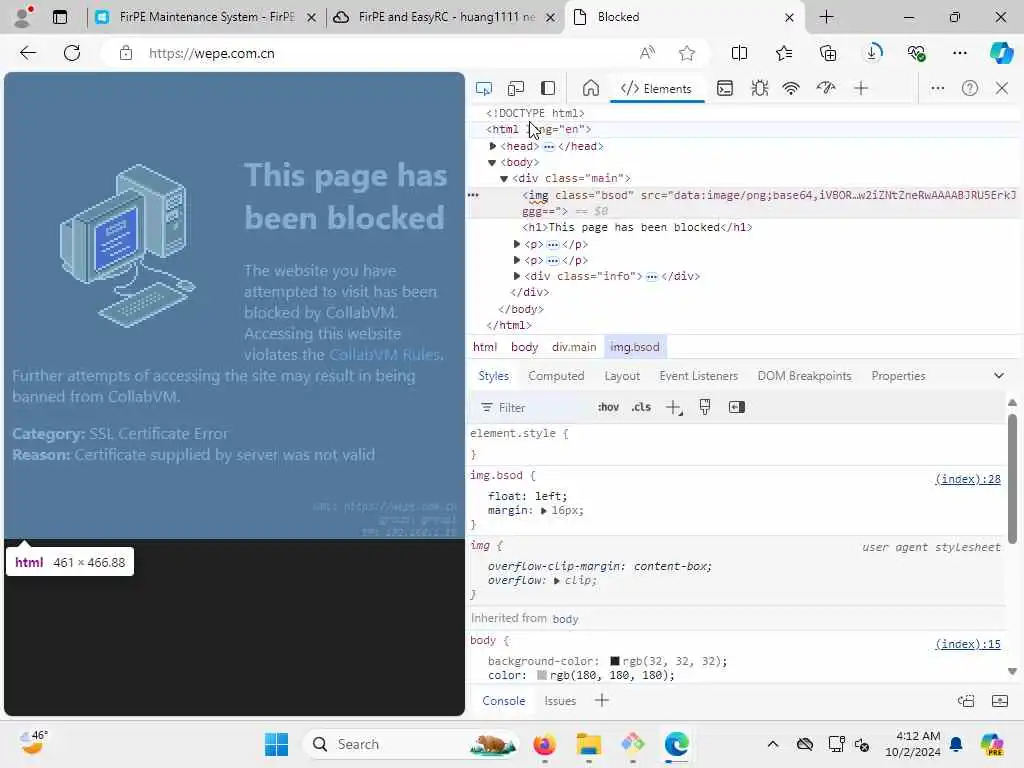This screenshot has width=1024, height=768.
Task: Open the Network wifi icon tool
Action: [791, 88]
